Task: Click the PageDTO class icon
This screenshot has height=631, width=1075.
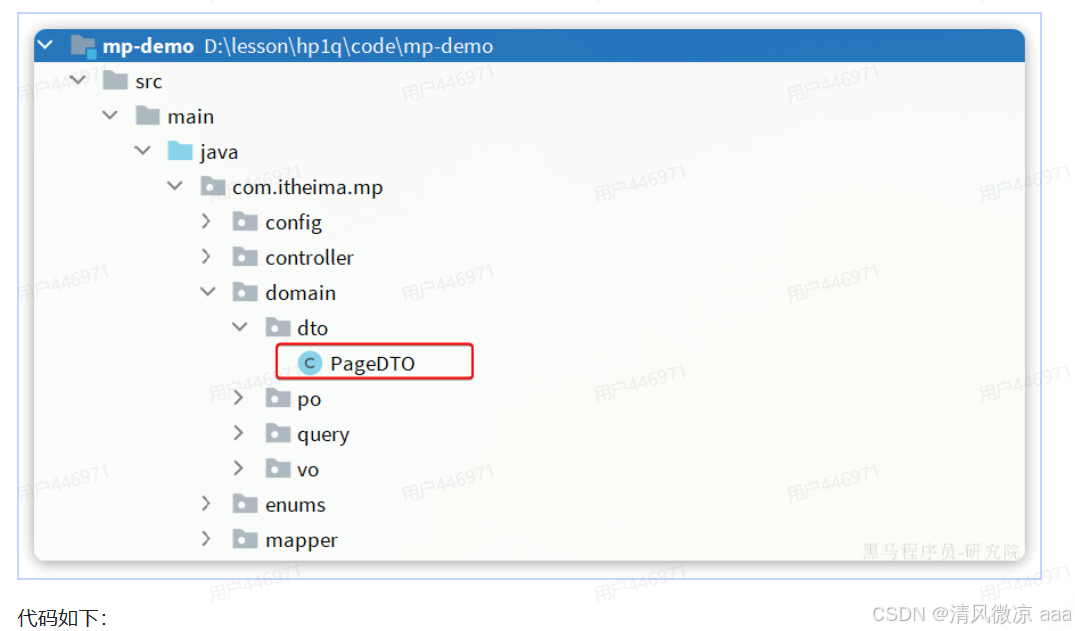Action: [310, 363]
